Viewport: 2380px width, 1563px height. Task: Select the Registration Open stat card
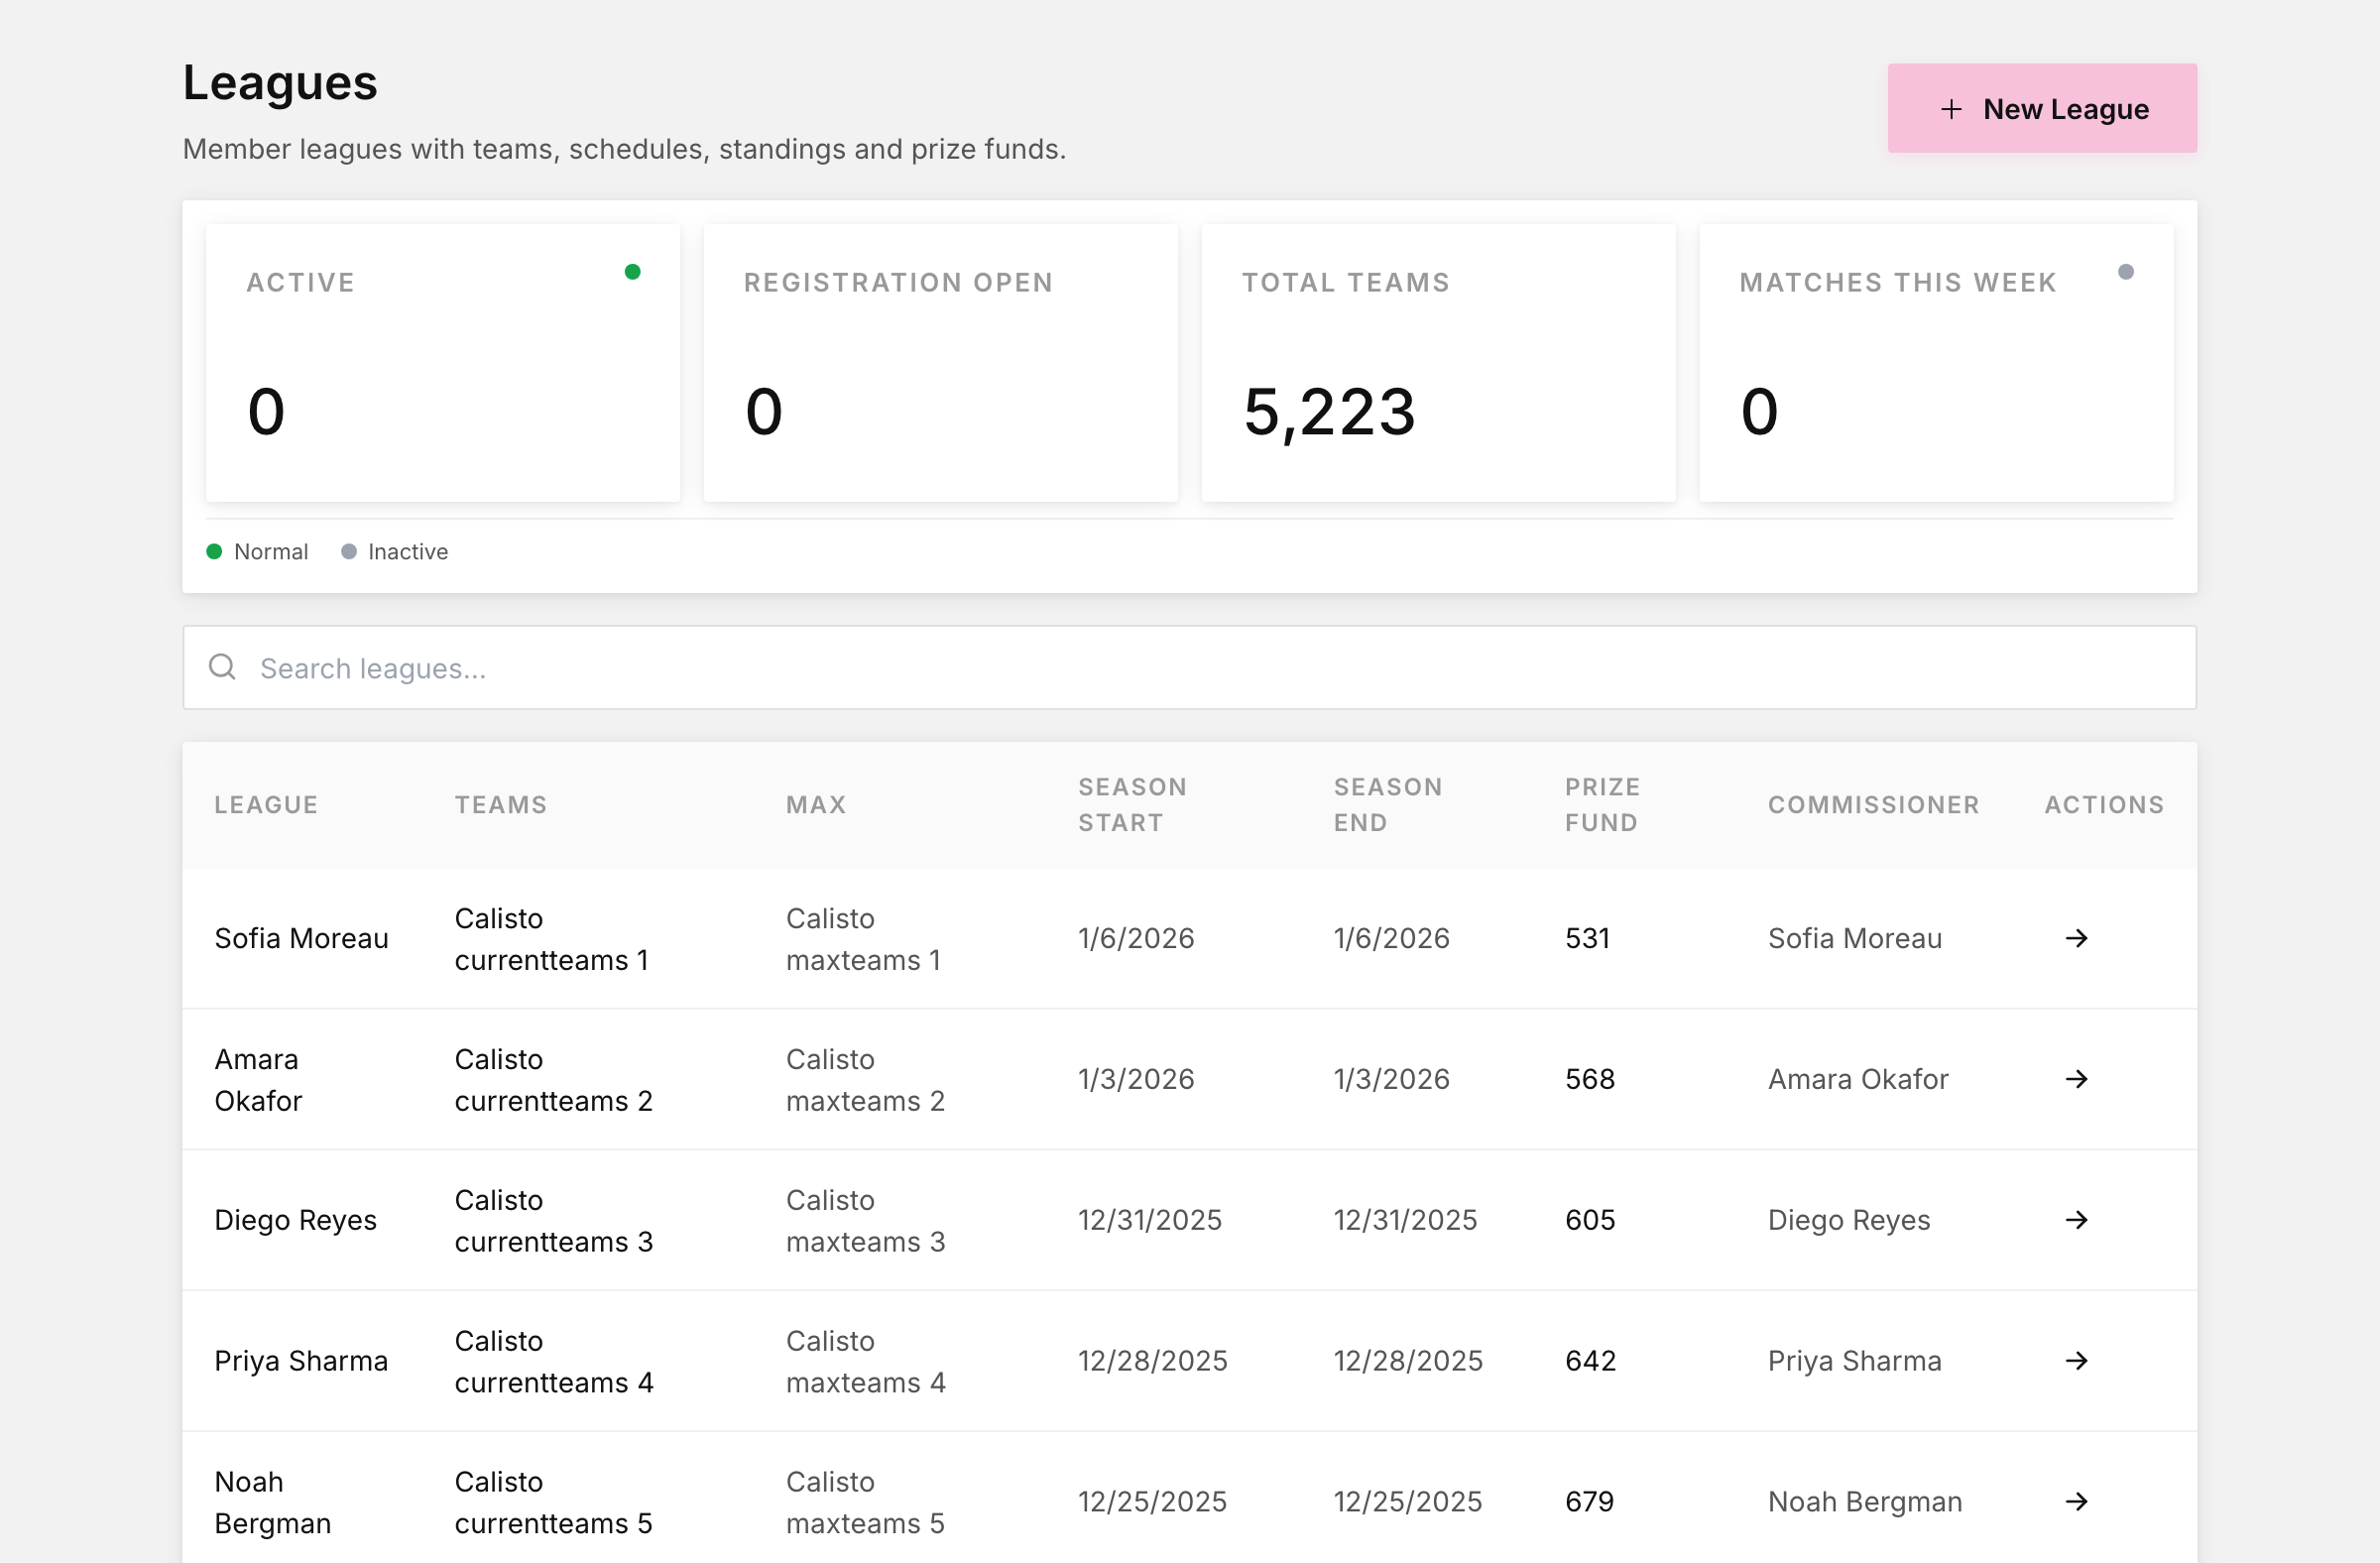click(940, 363)
